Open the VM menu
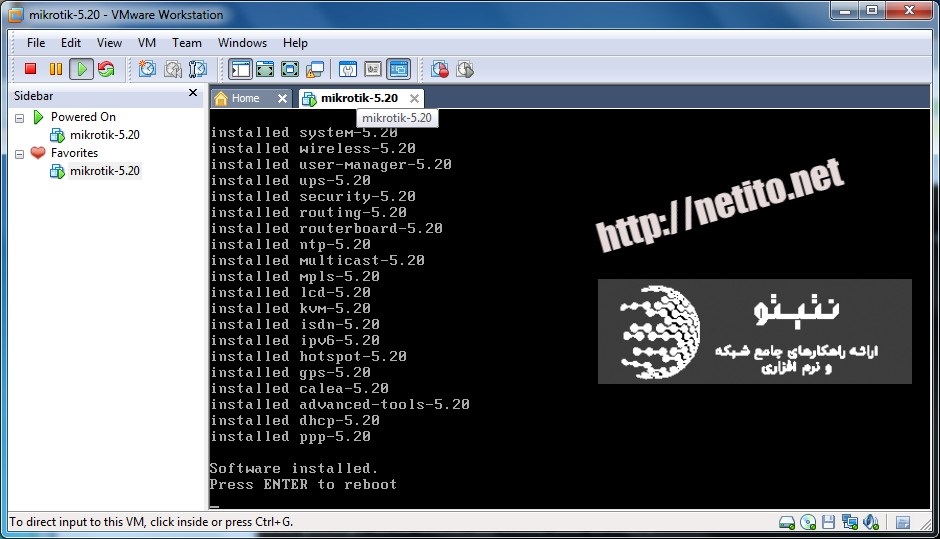 (147, 43)
